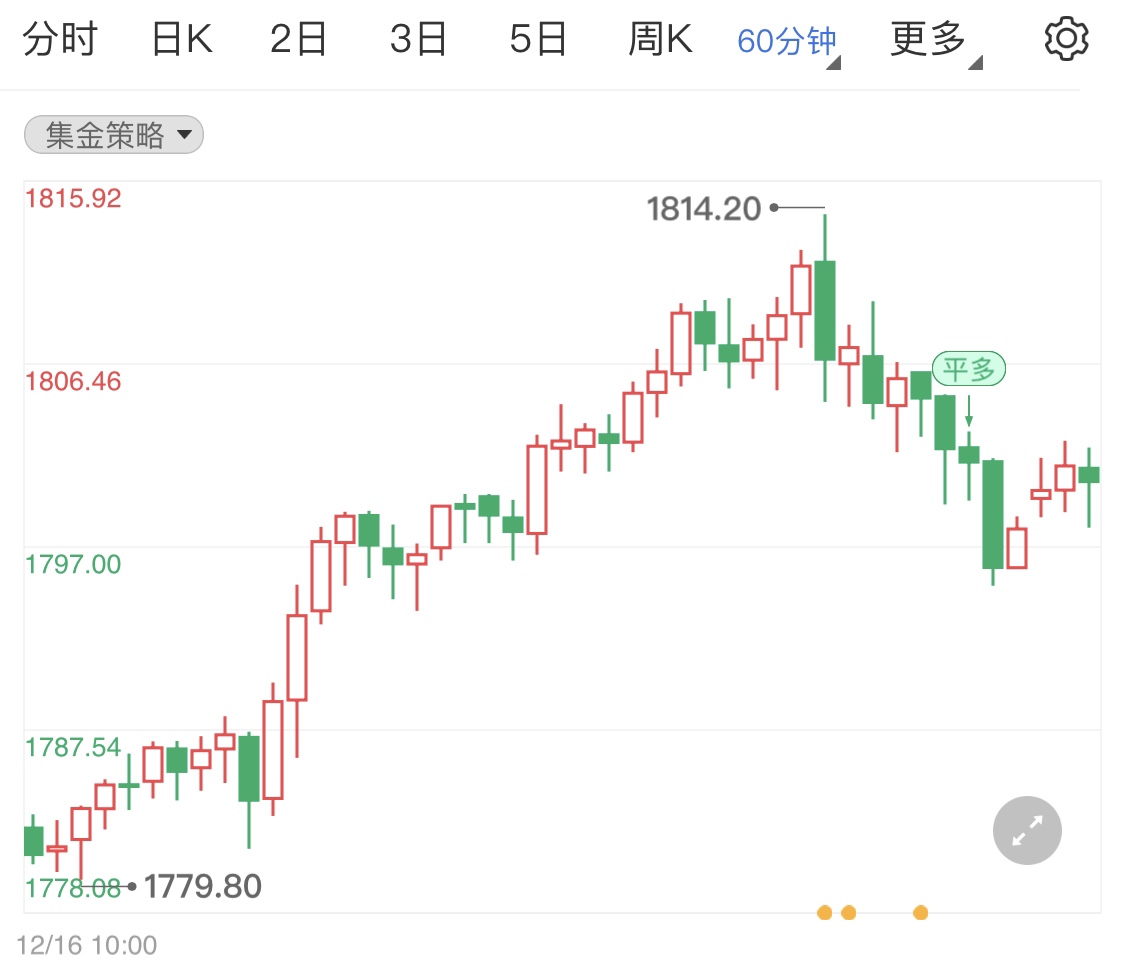
Task: Click the fullscreen expand icon
Action: pyautogui.click(x=1026, y=830)
